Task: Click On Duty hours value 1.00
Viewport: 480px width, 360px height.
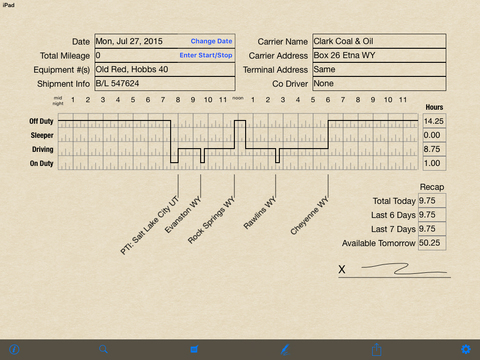Action: (x=434, y=163)
